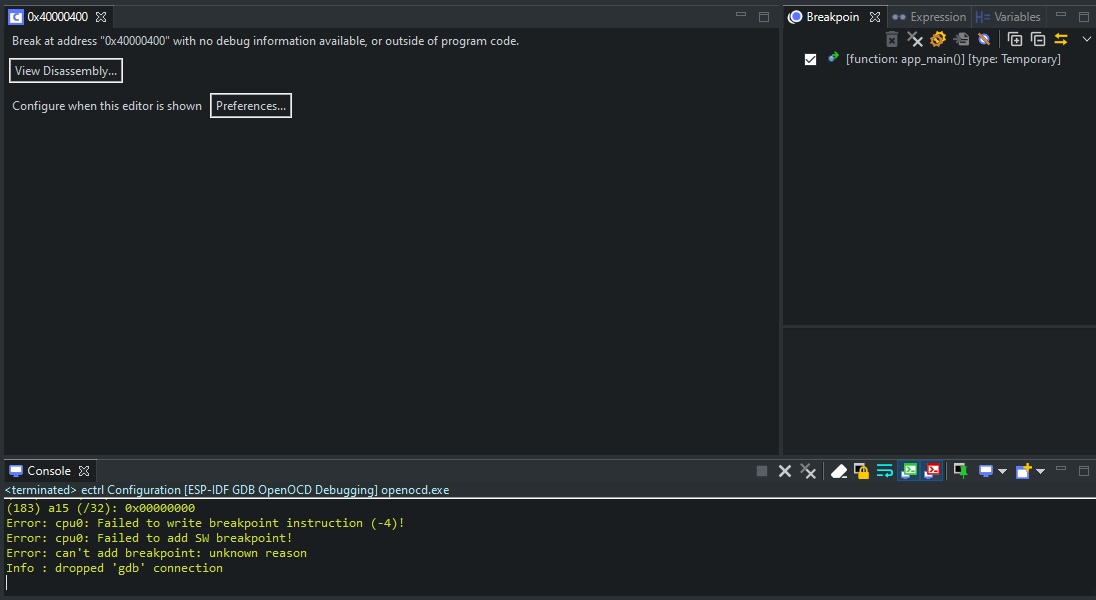This screenshot has height=600, width=1096.
Task: Toggle Link with Debug View arrows
Action: [x=1061, y=39]
